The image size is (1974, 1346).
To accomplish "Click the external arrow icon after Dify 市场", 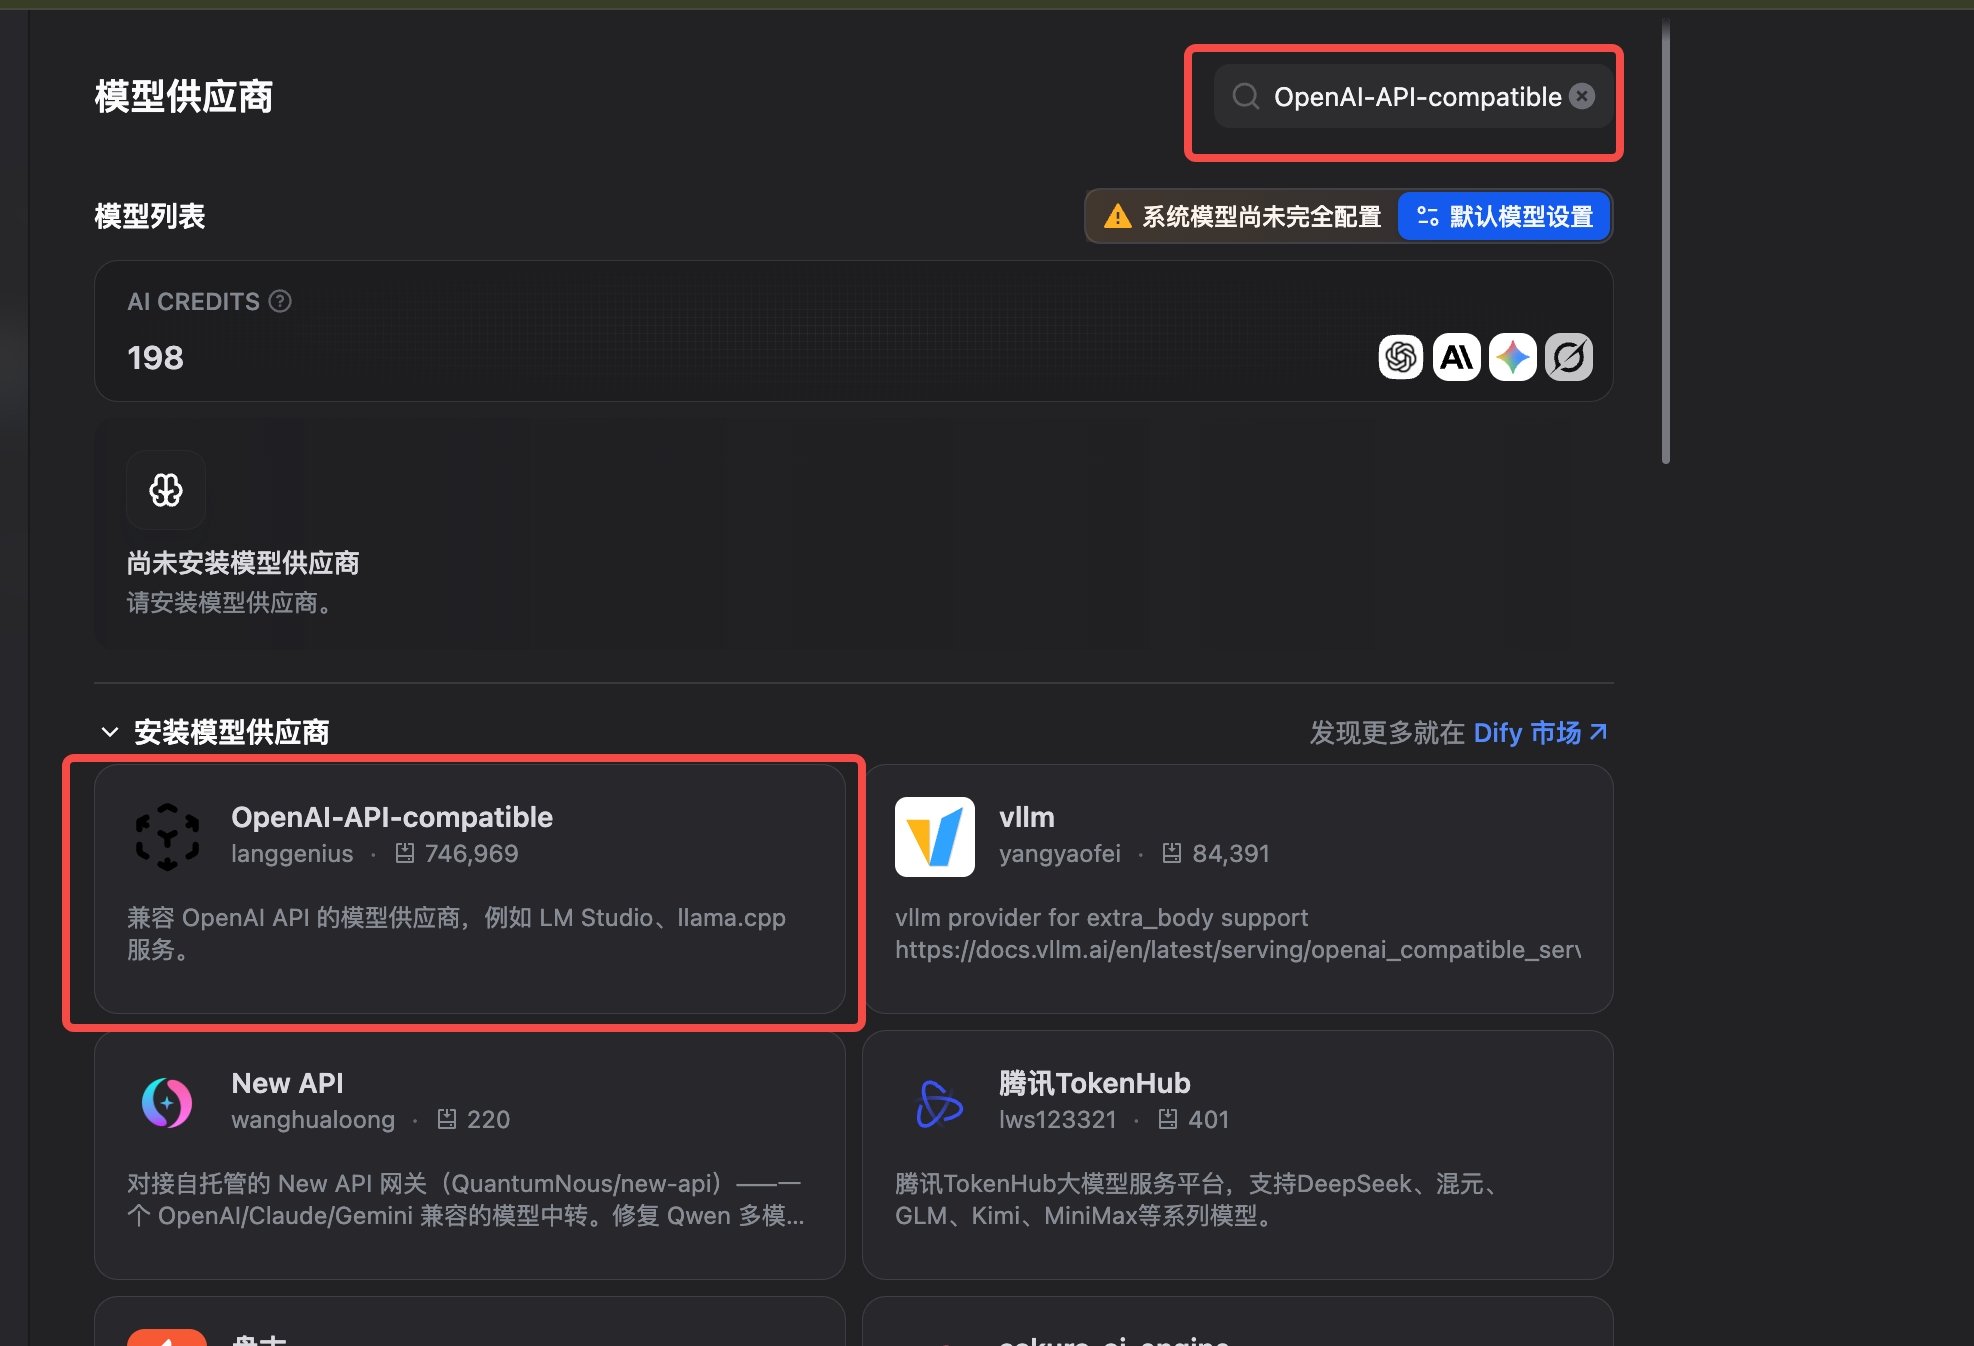I will point(1598,733).
